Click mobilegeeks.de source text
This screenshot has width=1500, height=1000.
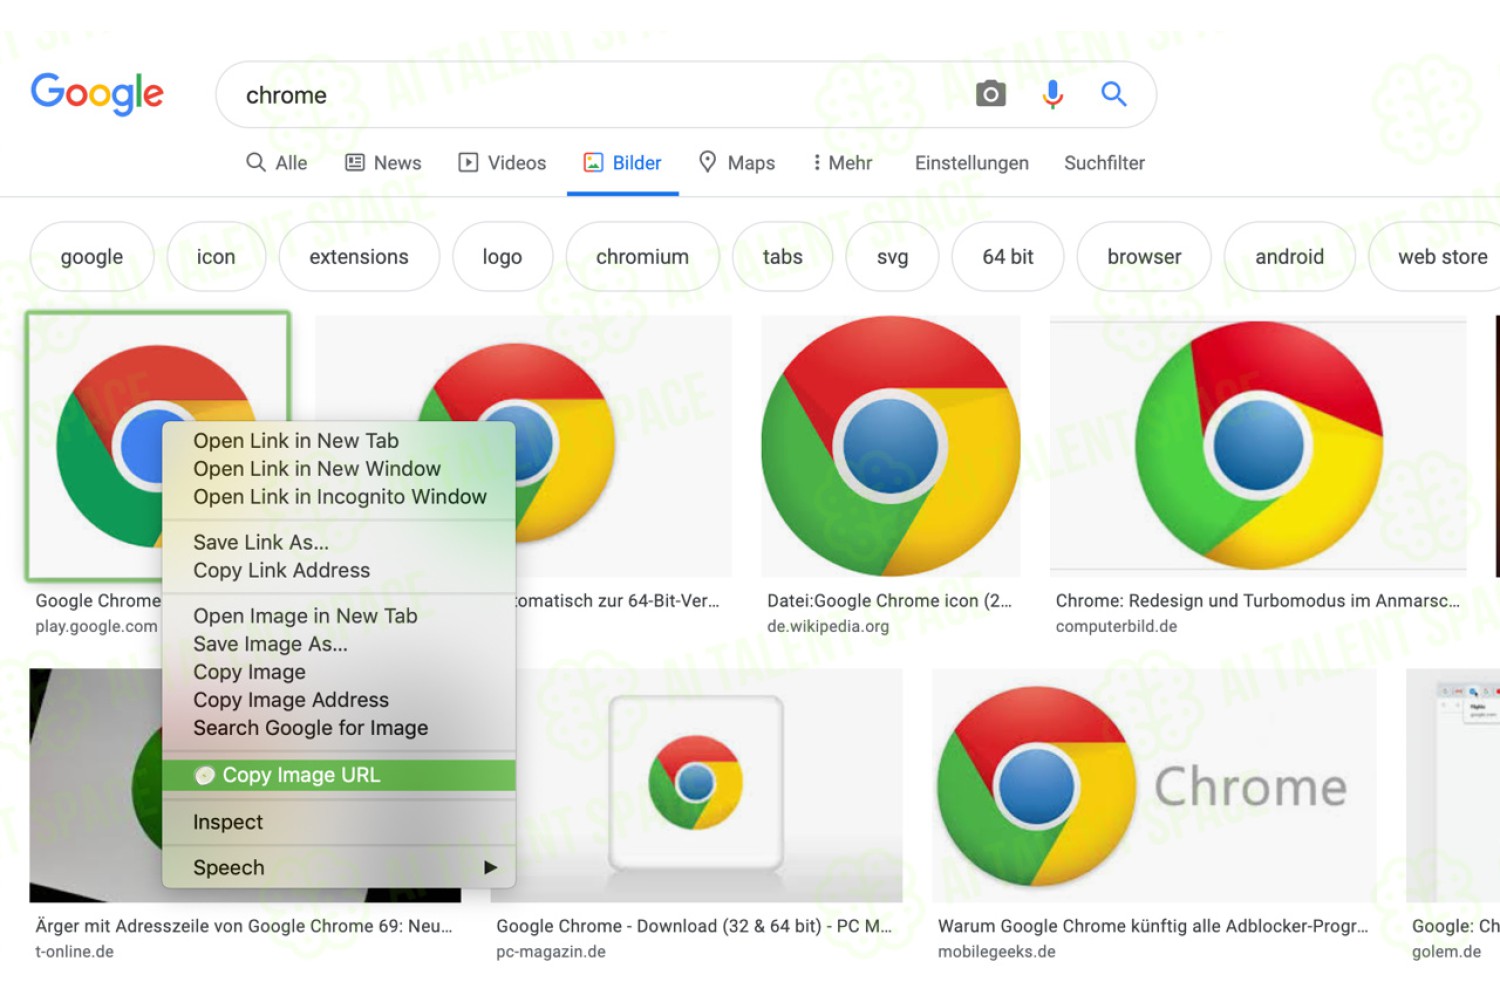click(996, 952)
